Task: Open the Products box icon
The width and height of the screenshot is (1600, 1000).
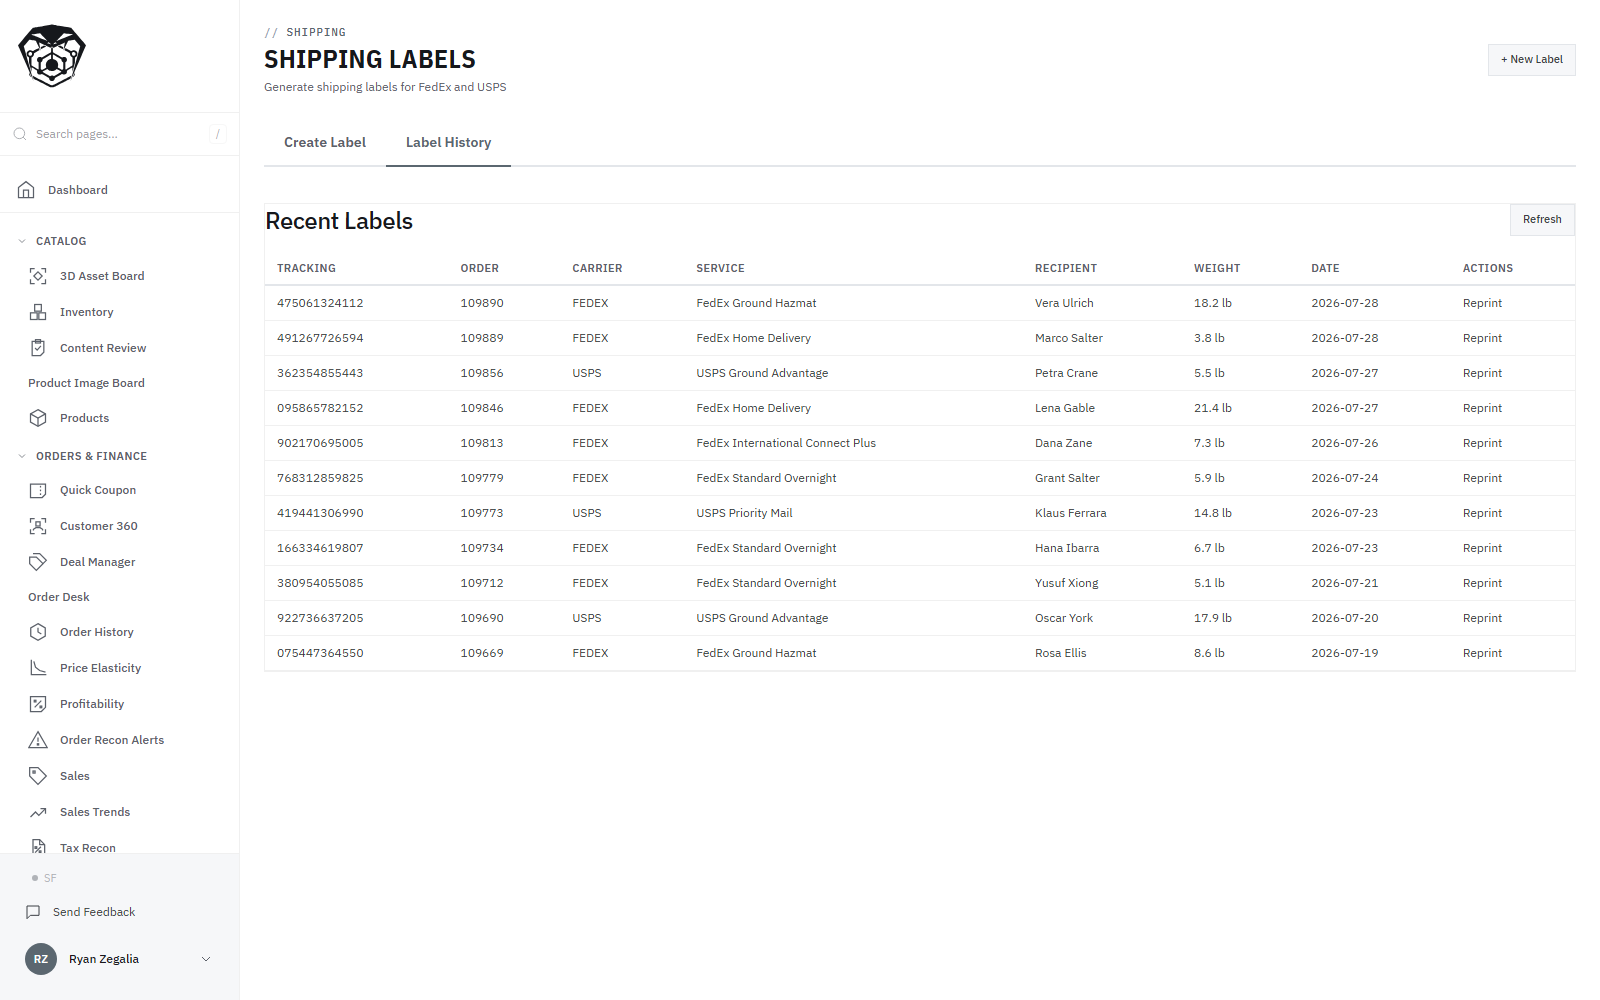Action: click(x=38, y=418)
